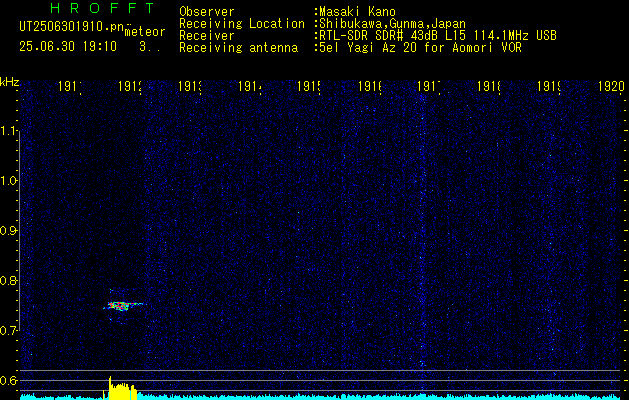This screenshot has width=629, height=400.
Task: Click time marker 1912
Action: click(130, 87)
